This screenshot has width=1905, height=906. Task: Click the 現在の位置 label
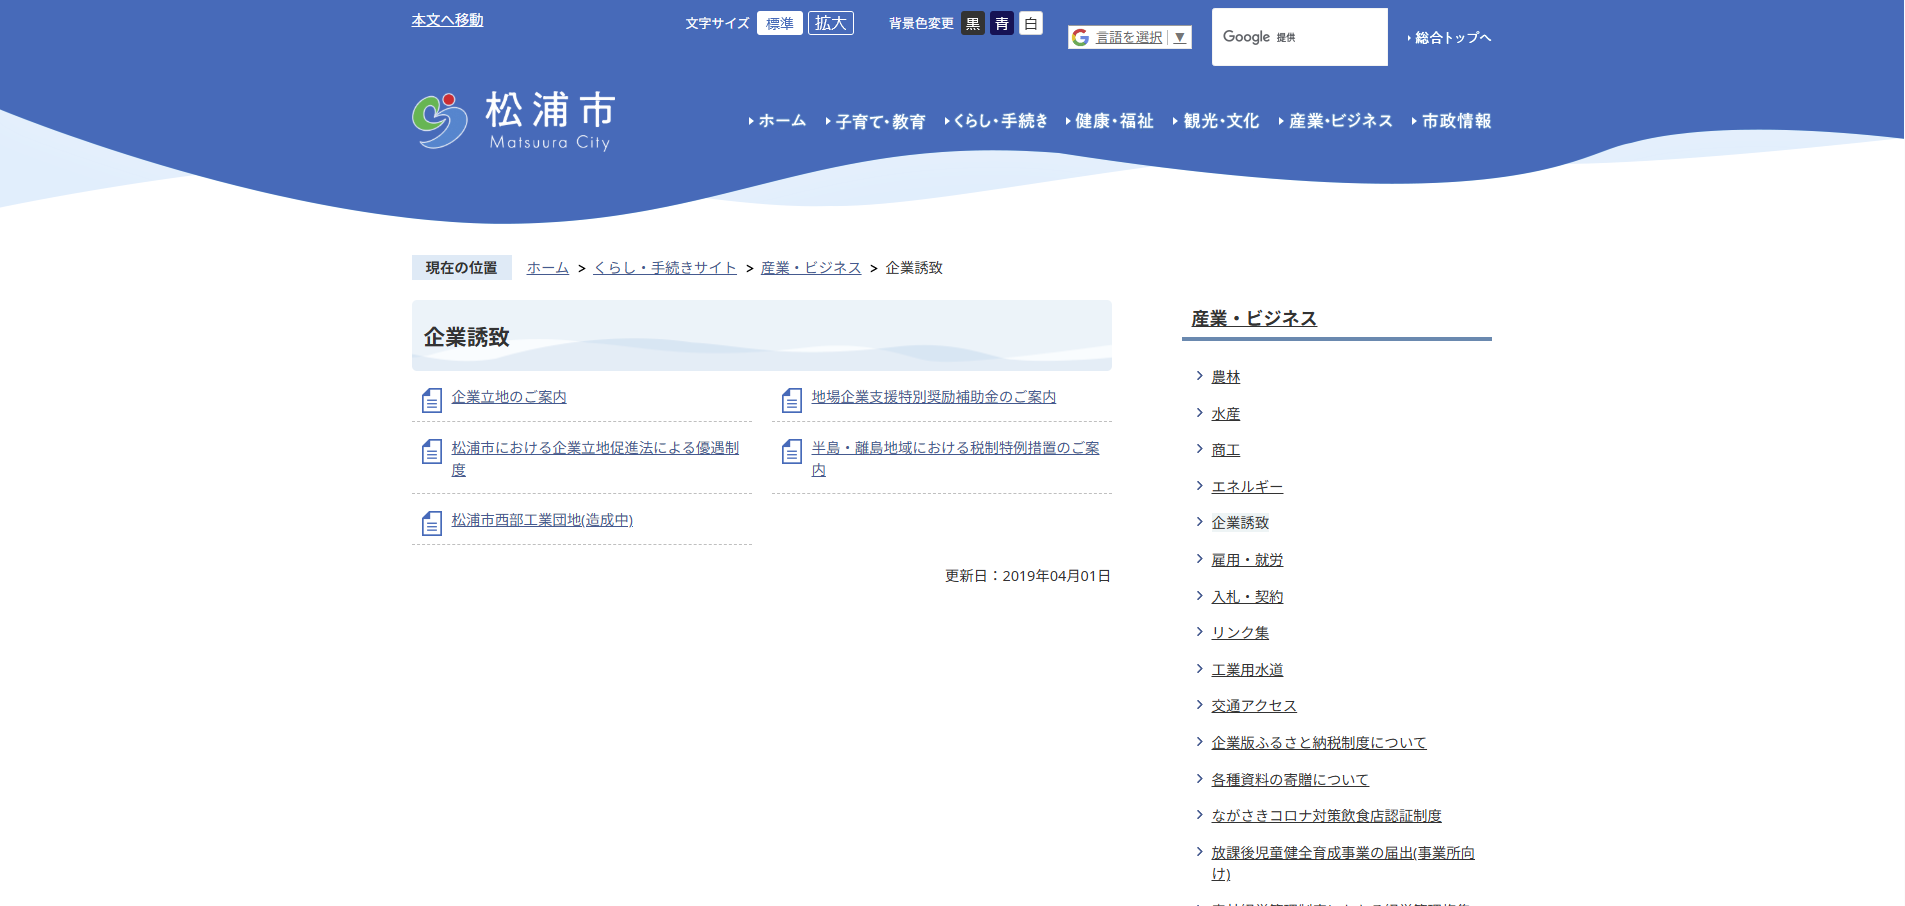[x=461, y=268]
